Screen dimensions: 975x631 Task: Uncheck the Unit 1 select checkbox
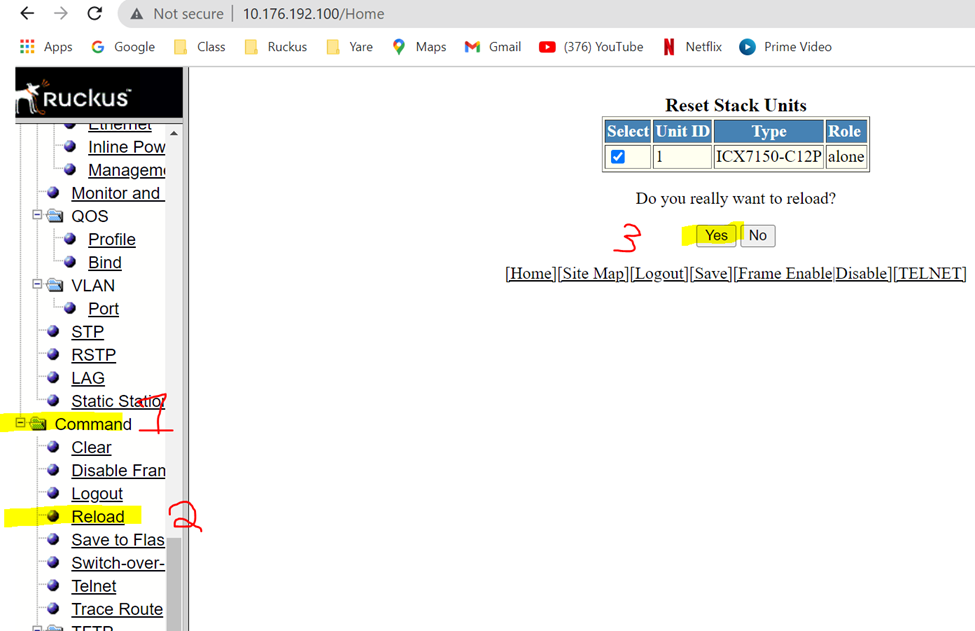(x=617, y=157)
